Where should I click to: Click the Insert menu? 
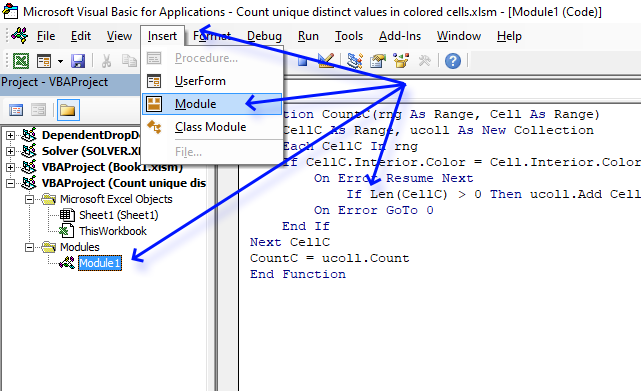click(x=162, y=36)
